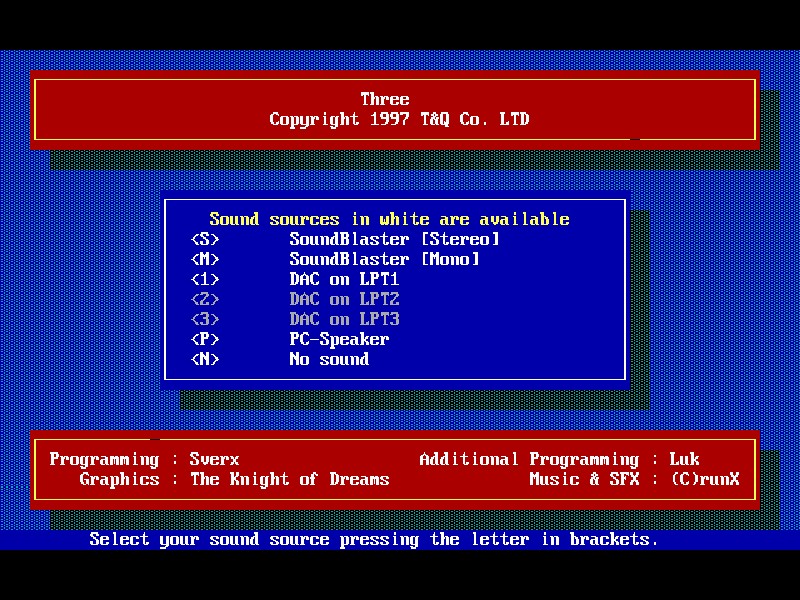Image resolution: width=800 pixels, height=600 pixels.
Task: Hit the <P> bracket shortcut
Action: click(x=204, y=339)
